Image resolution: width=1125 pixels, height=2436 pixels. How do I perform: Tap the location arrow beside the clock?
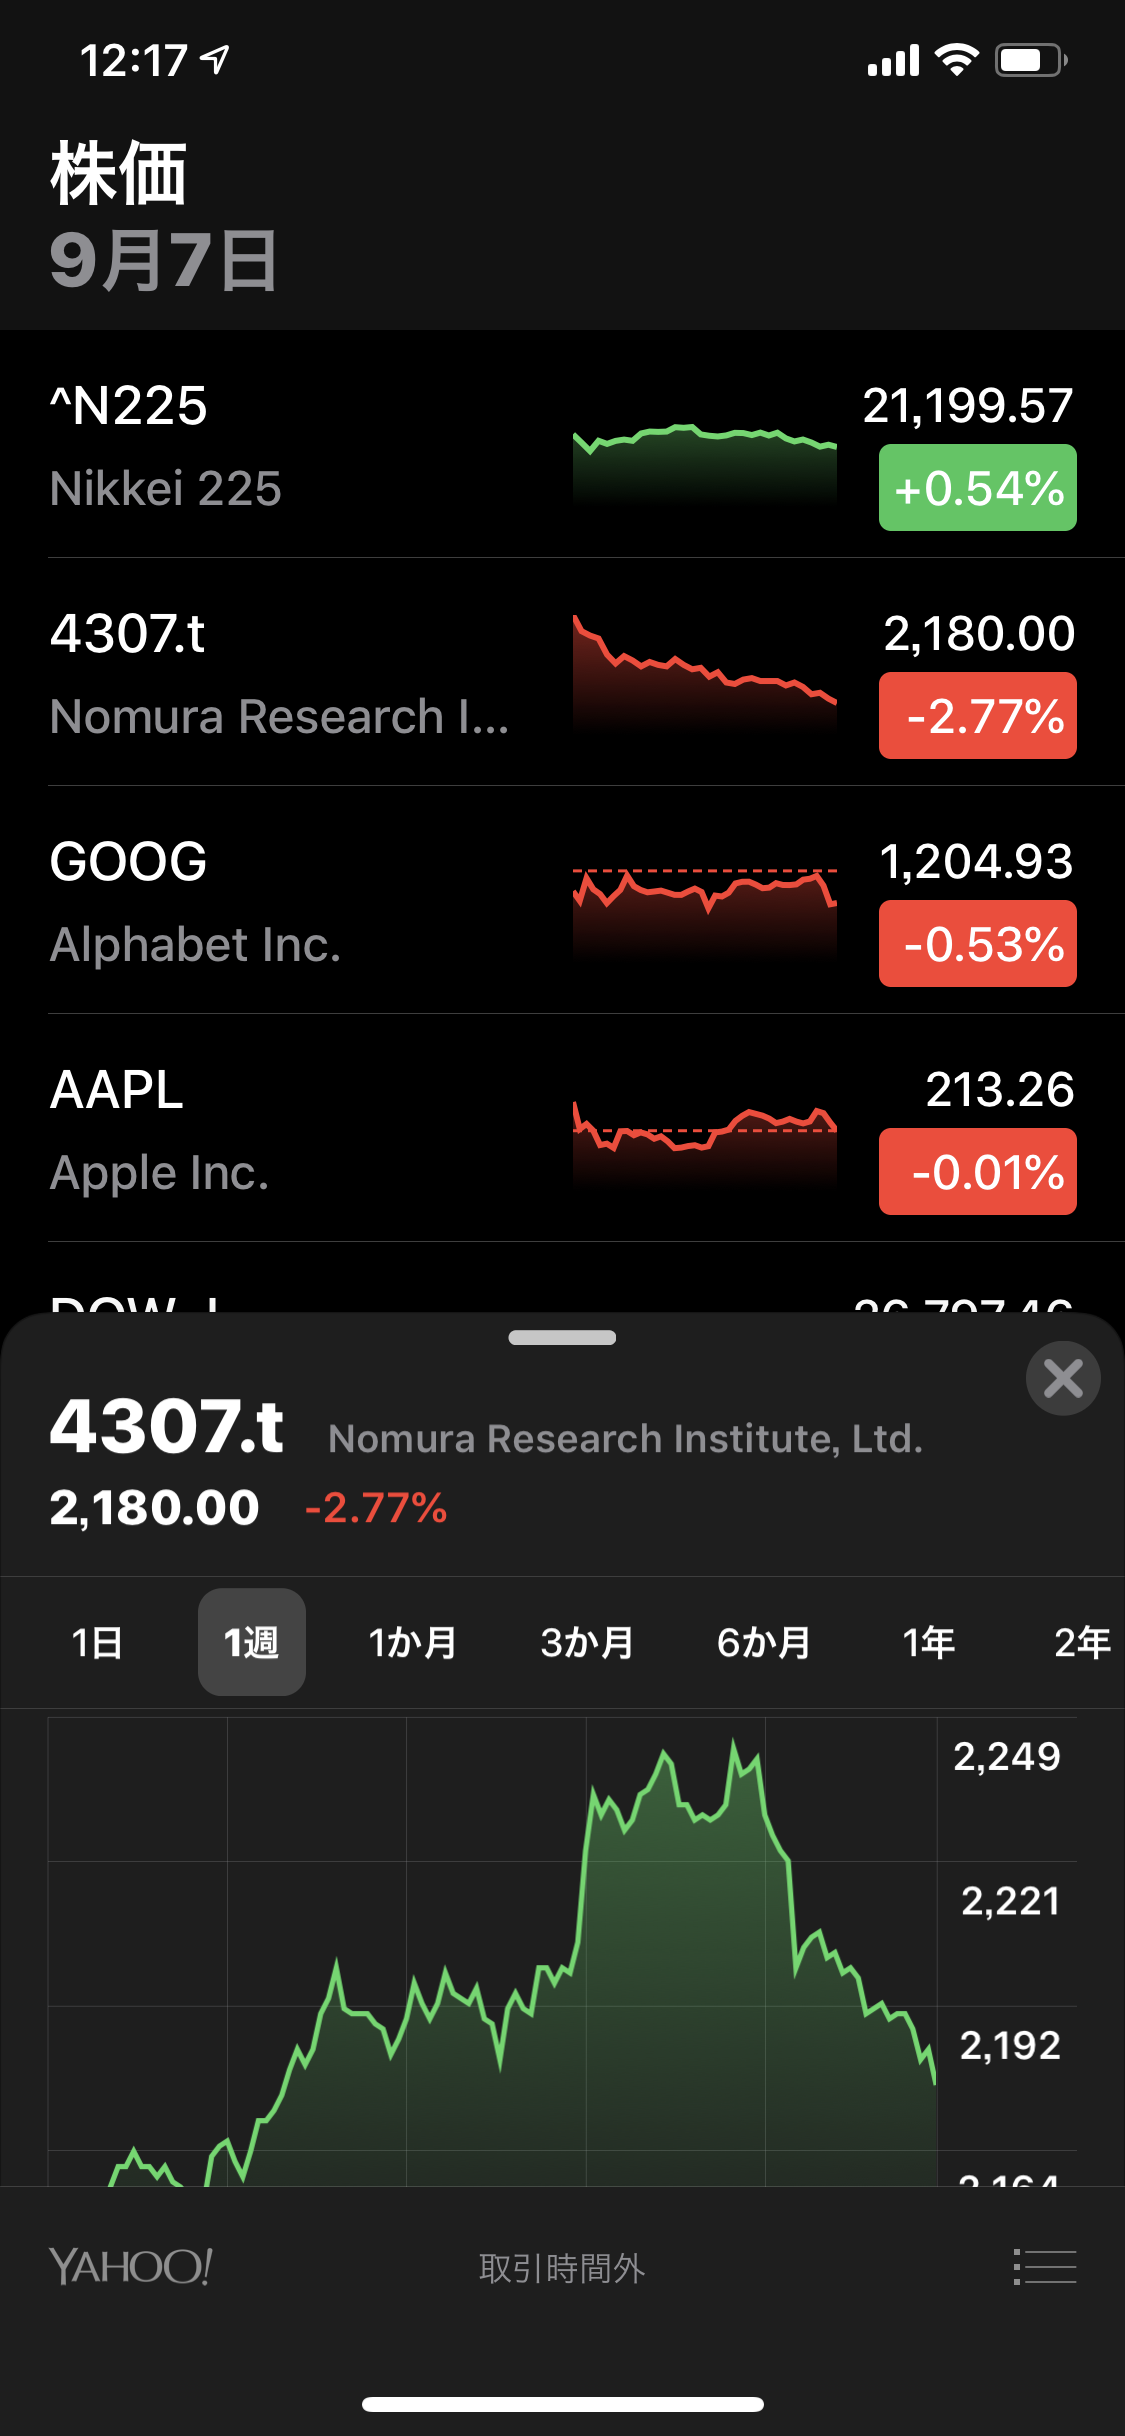215,60
